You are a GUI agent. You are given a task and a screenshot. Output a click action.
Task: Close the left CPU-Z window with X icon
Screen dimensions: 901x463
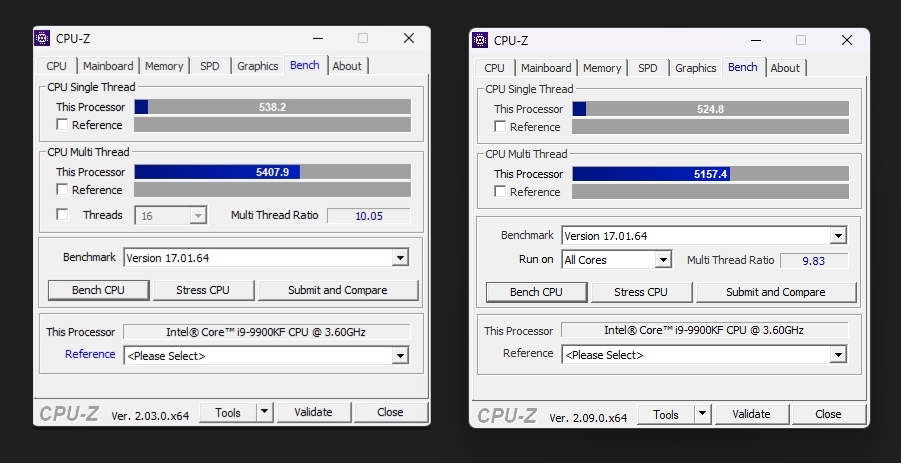coord(409,38)
